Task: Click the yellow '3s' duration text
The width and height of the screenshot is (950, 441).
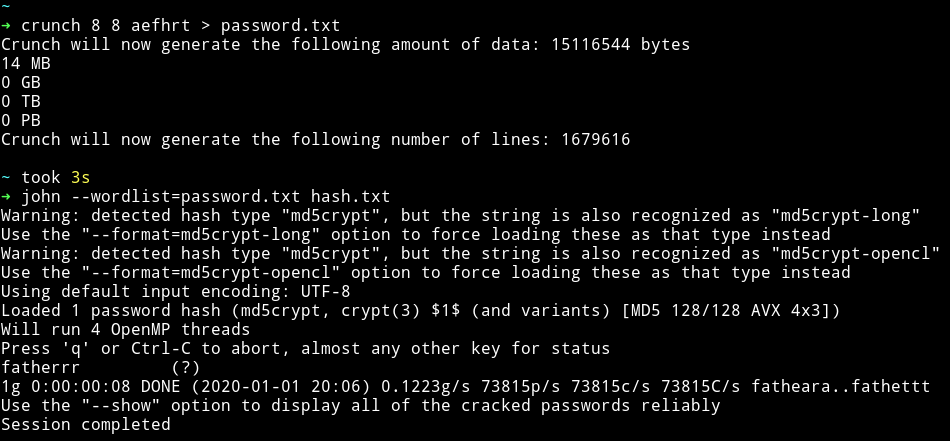Action: [x=81, y=177]
